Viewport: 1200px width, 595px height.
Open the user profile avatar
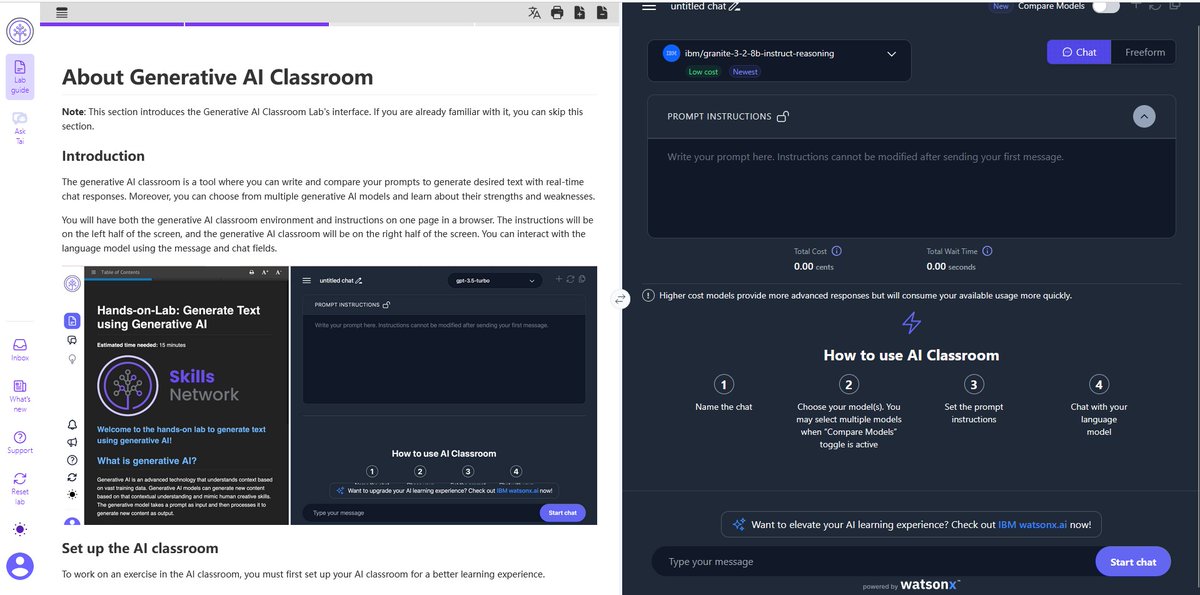pos(20,566)
